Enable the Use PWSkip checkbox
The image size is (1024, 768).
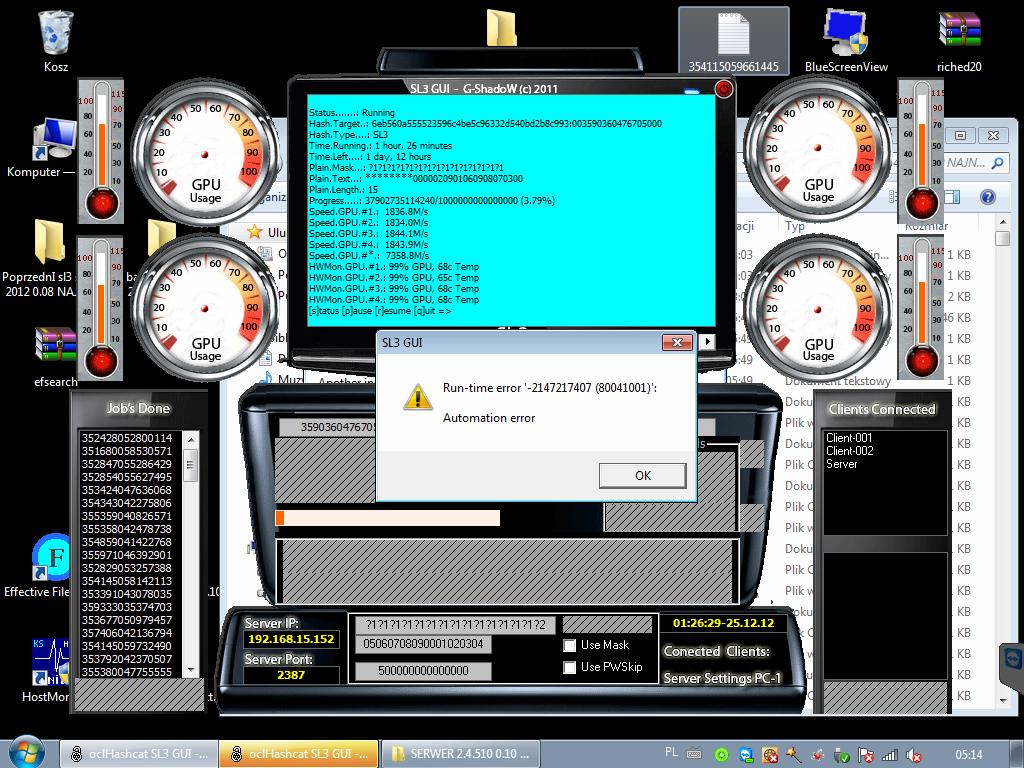click(569, 667)
